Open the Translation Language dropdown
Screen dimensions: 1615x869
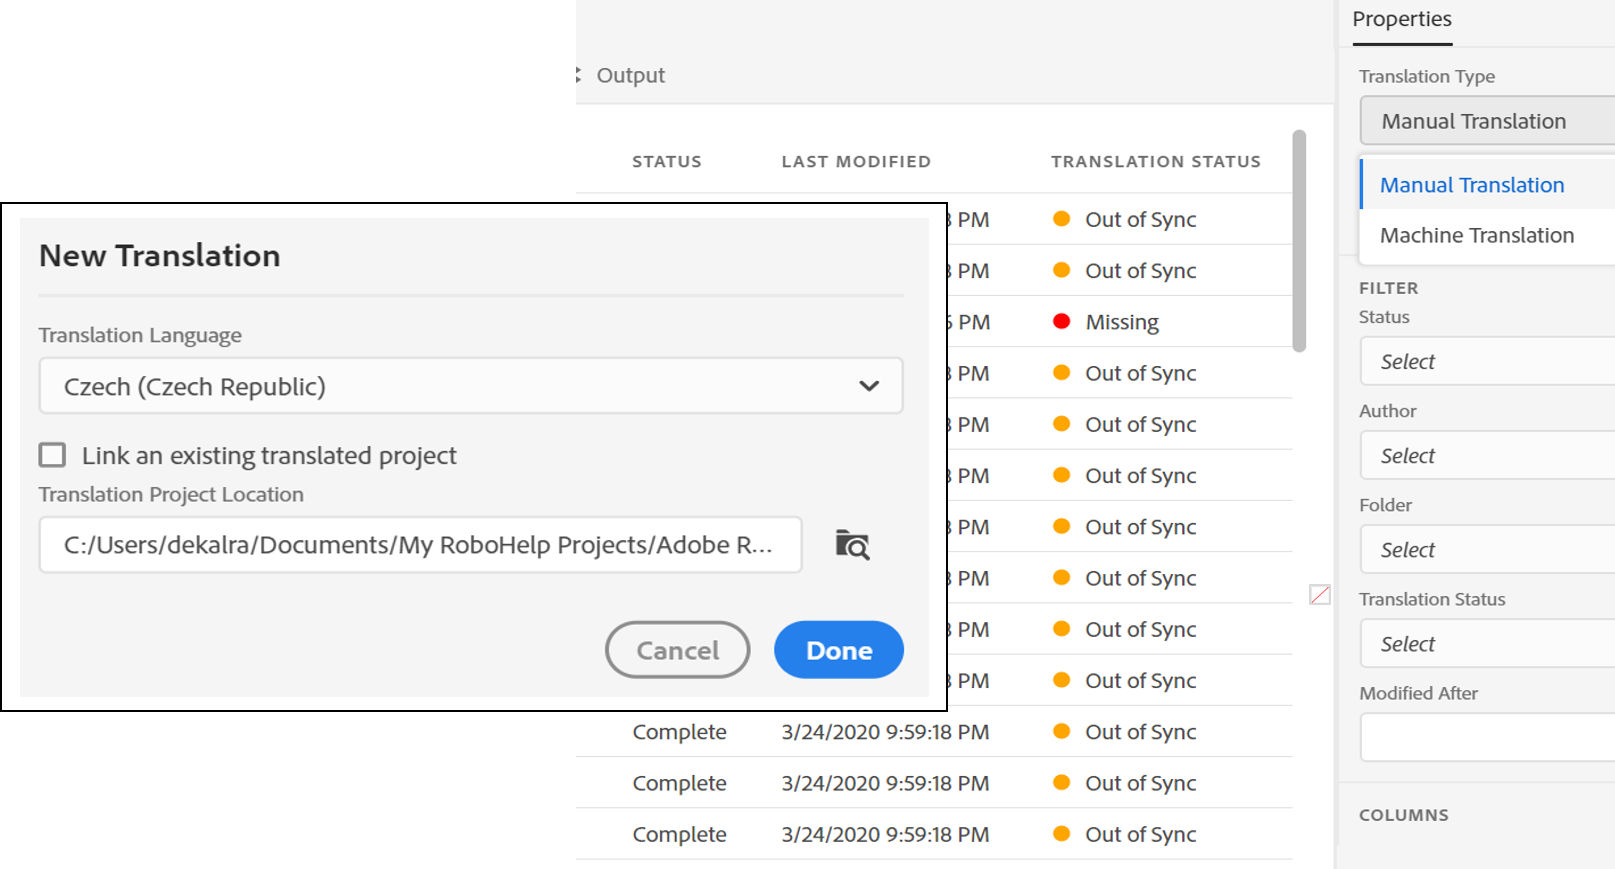point(470,386)
